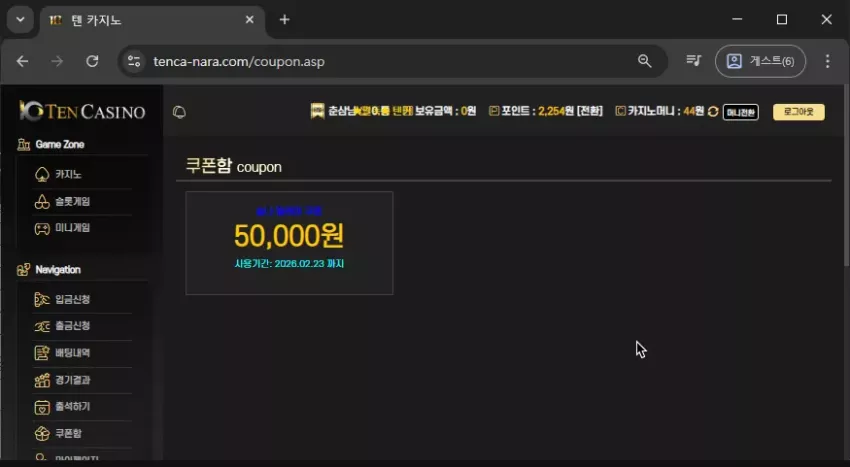Click the C casino money icon
The image size is (850, 467).
[620, 111]
